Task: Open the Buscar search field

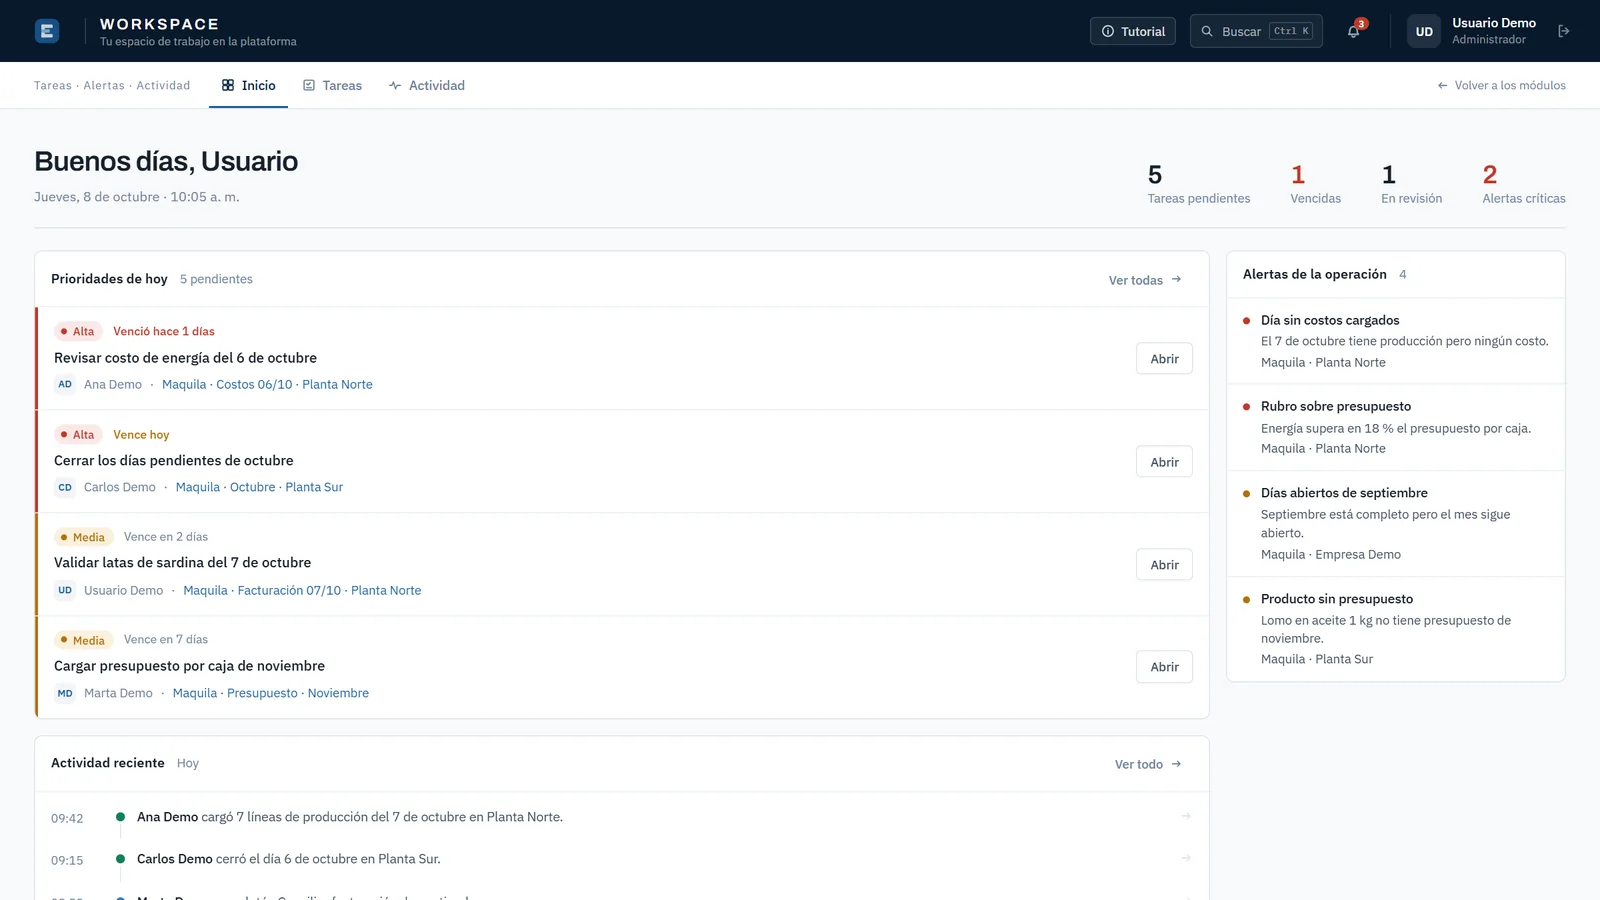Action: click(1256, 31)
